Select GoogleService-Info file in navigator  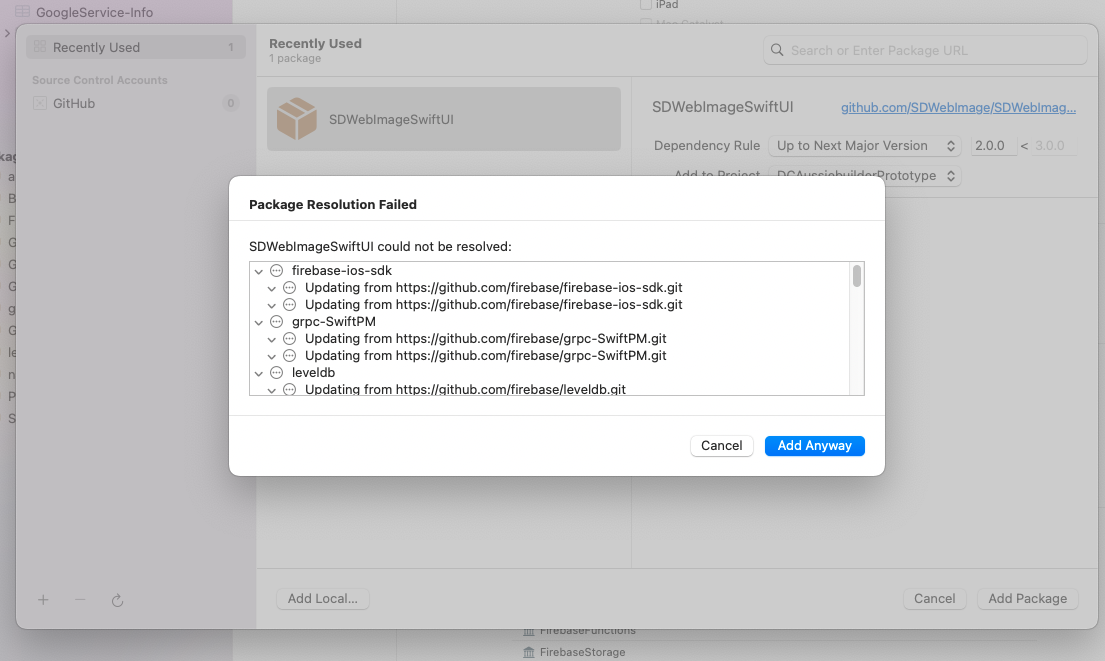tap(94, 12)
